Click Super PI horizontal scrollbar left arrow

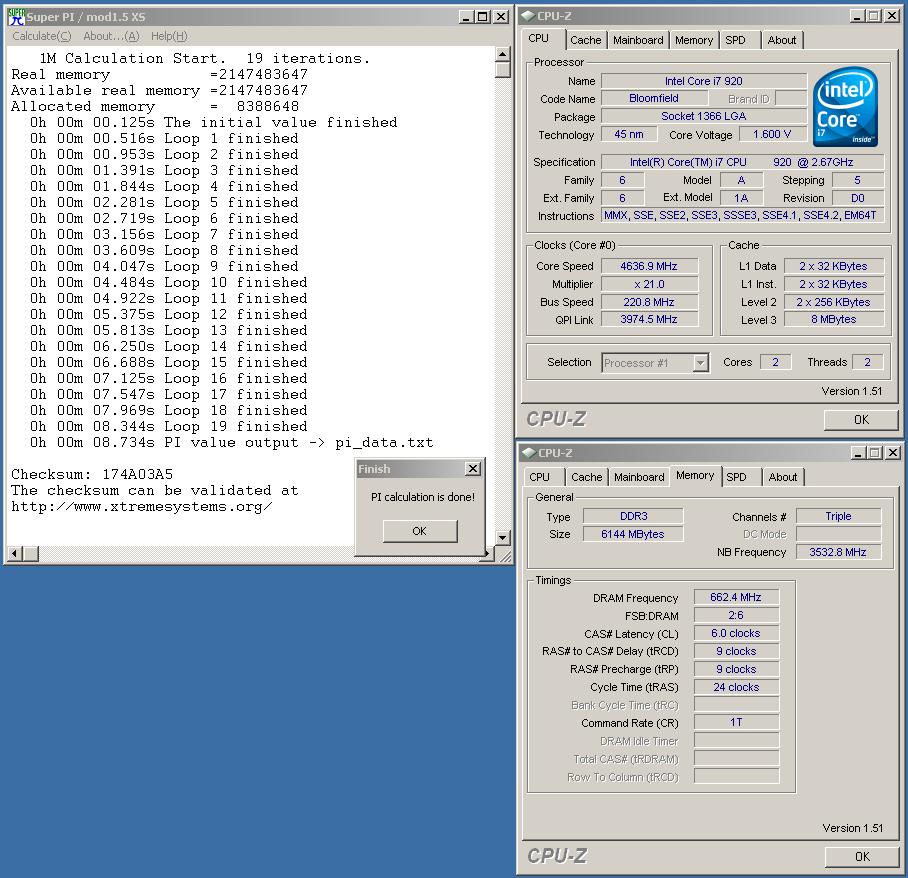pyautogui.click(x=15, y=554)
